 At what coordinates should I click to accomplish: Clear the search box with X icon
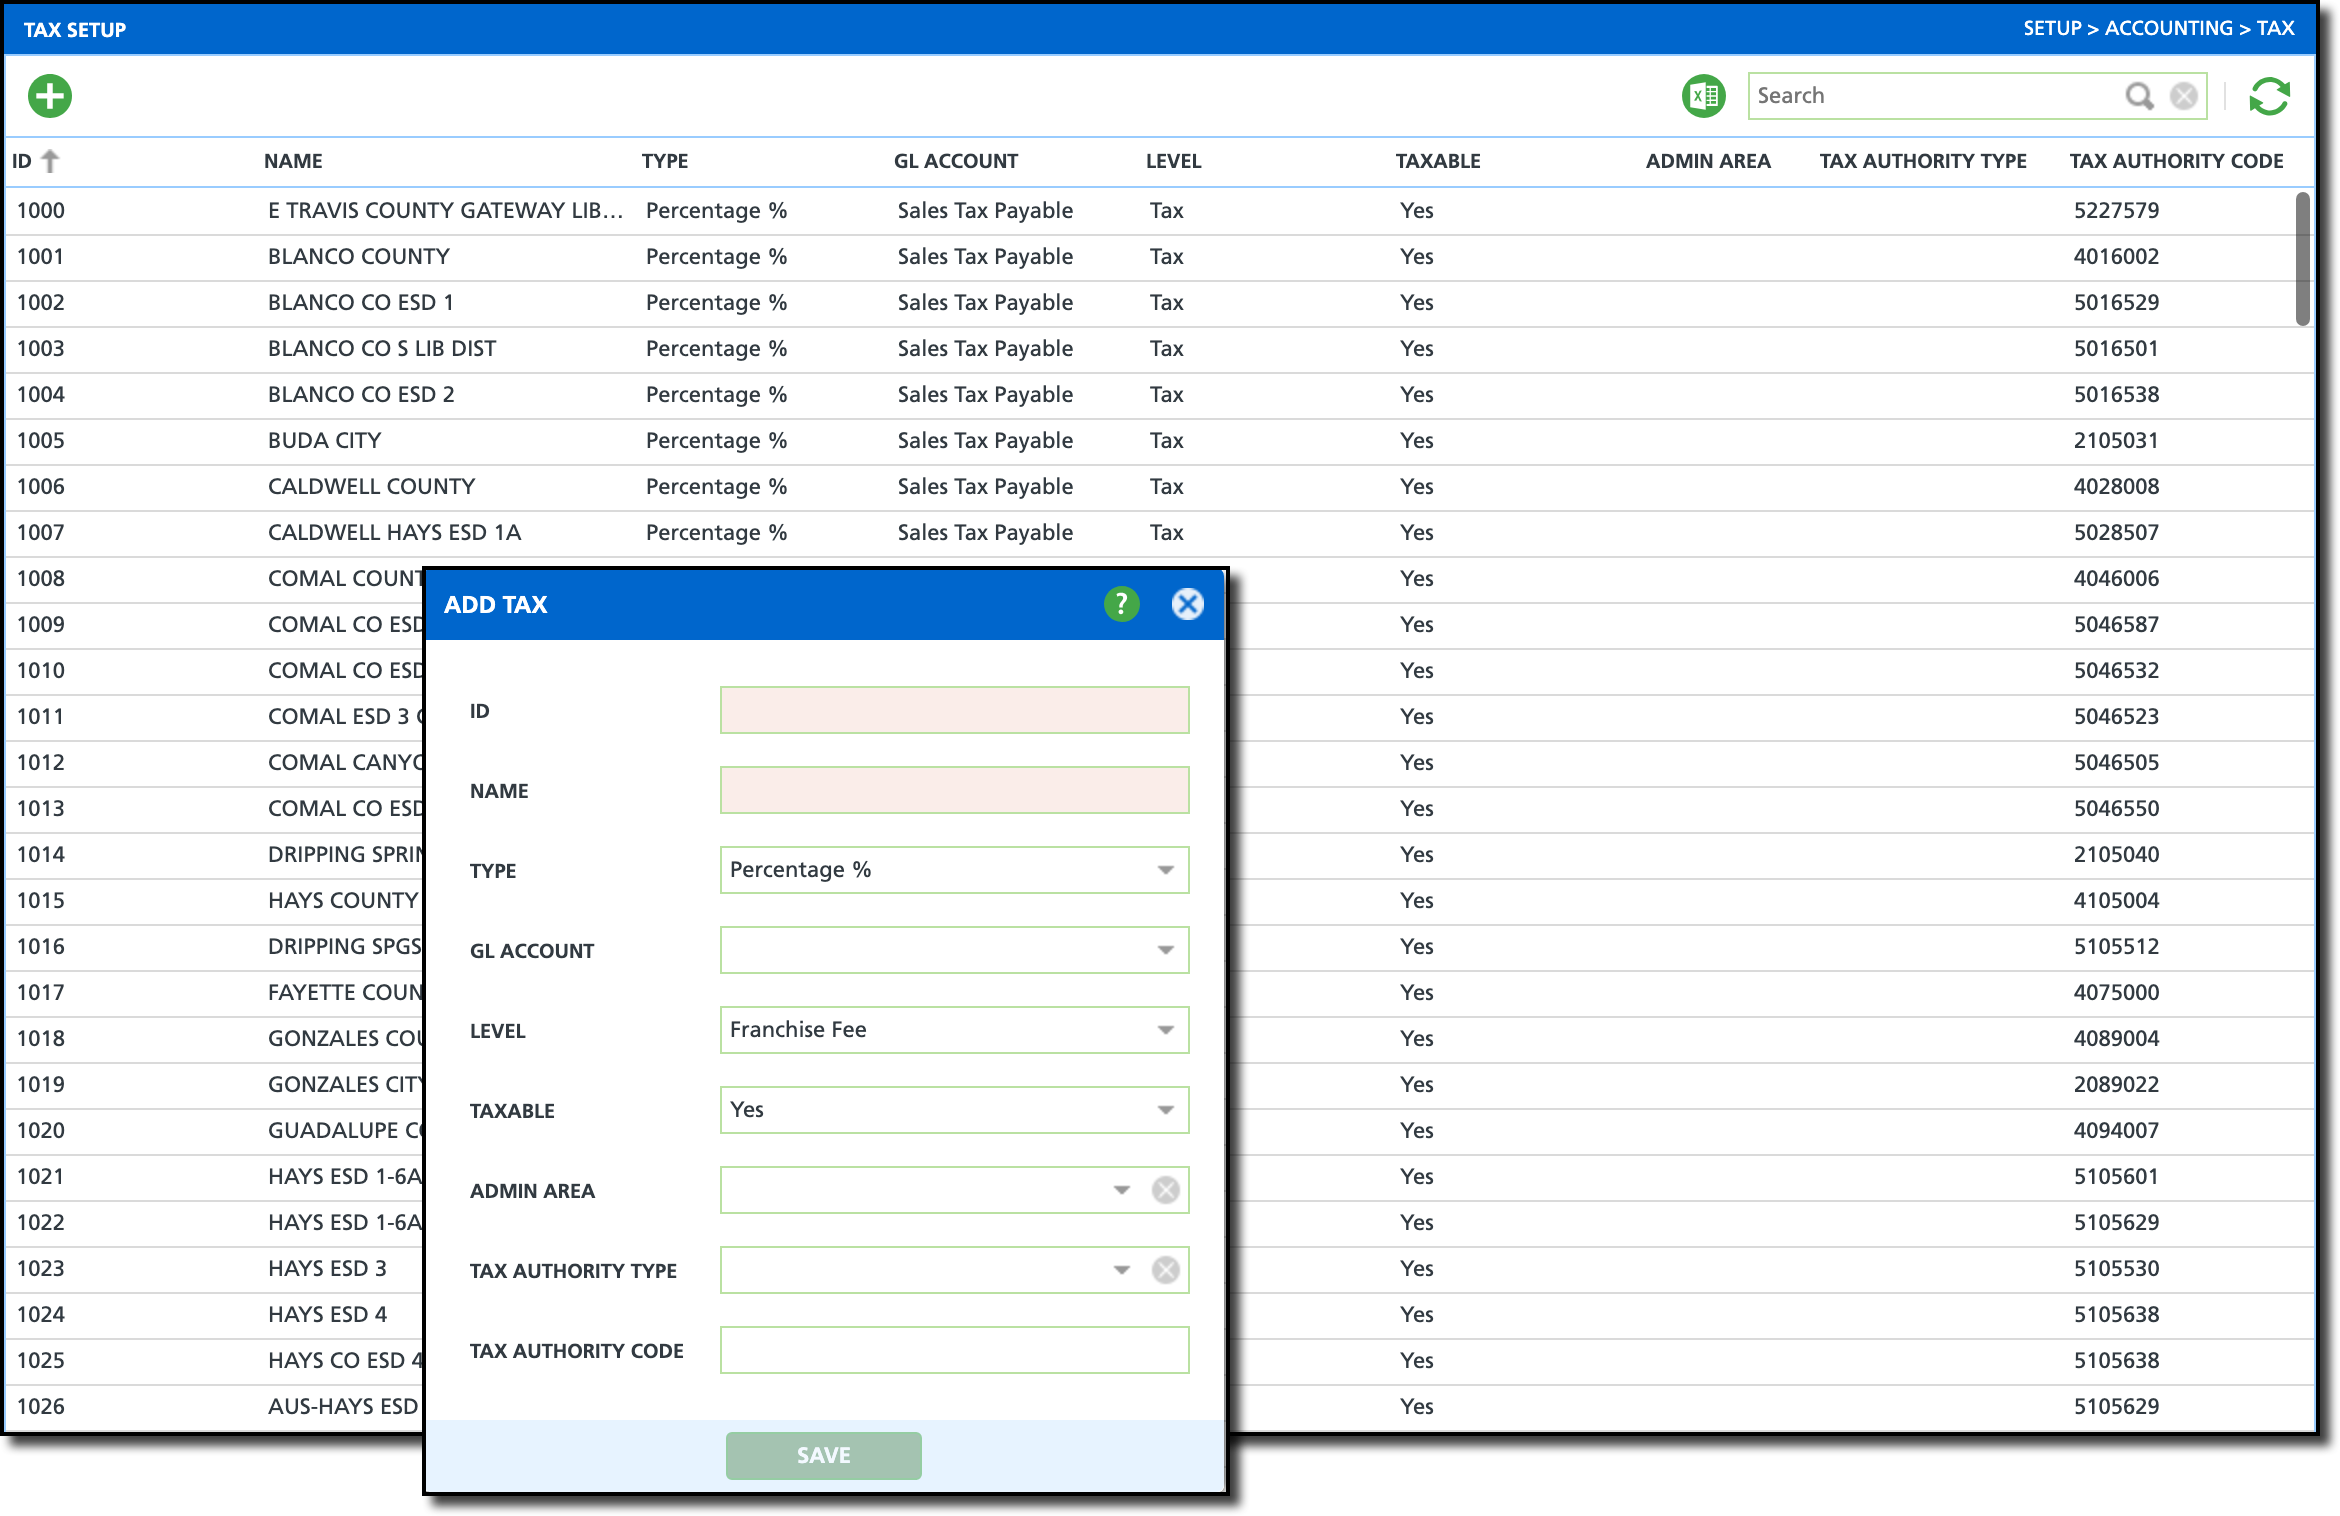pyautogui.click(x=2184, y=96)
